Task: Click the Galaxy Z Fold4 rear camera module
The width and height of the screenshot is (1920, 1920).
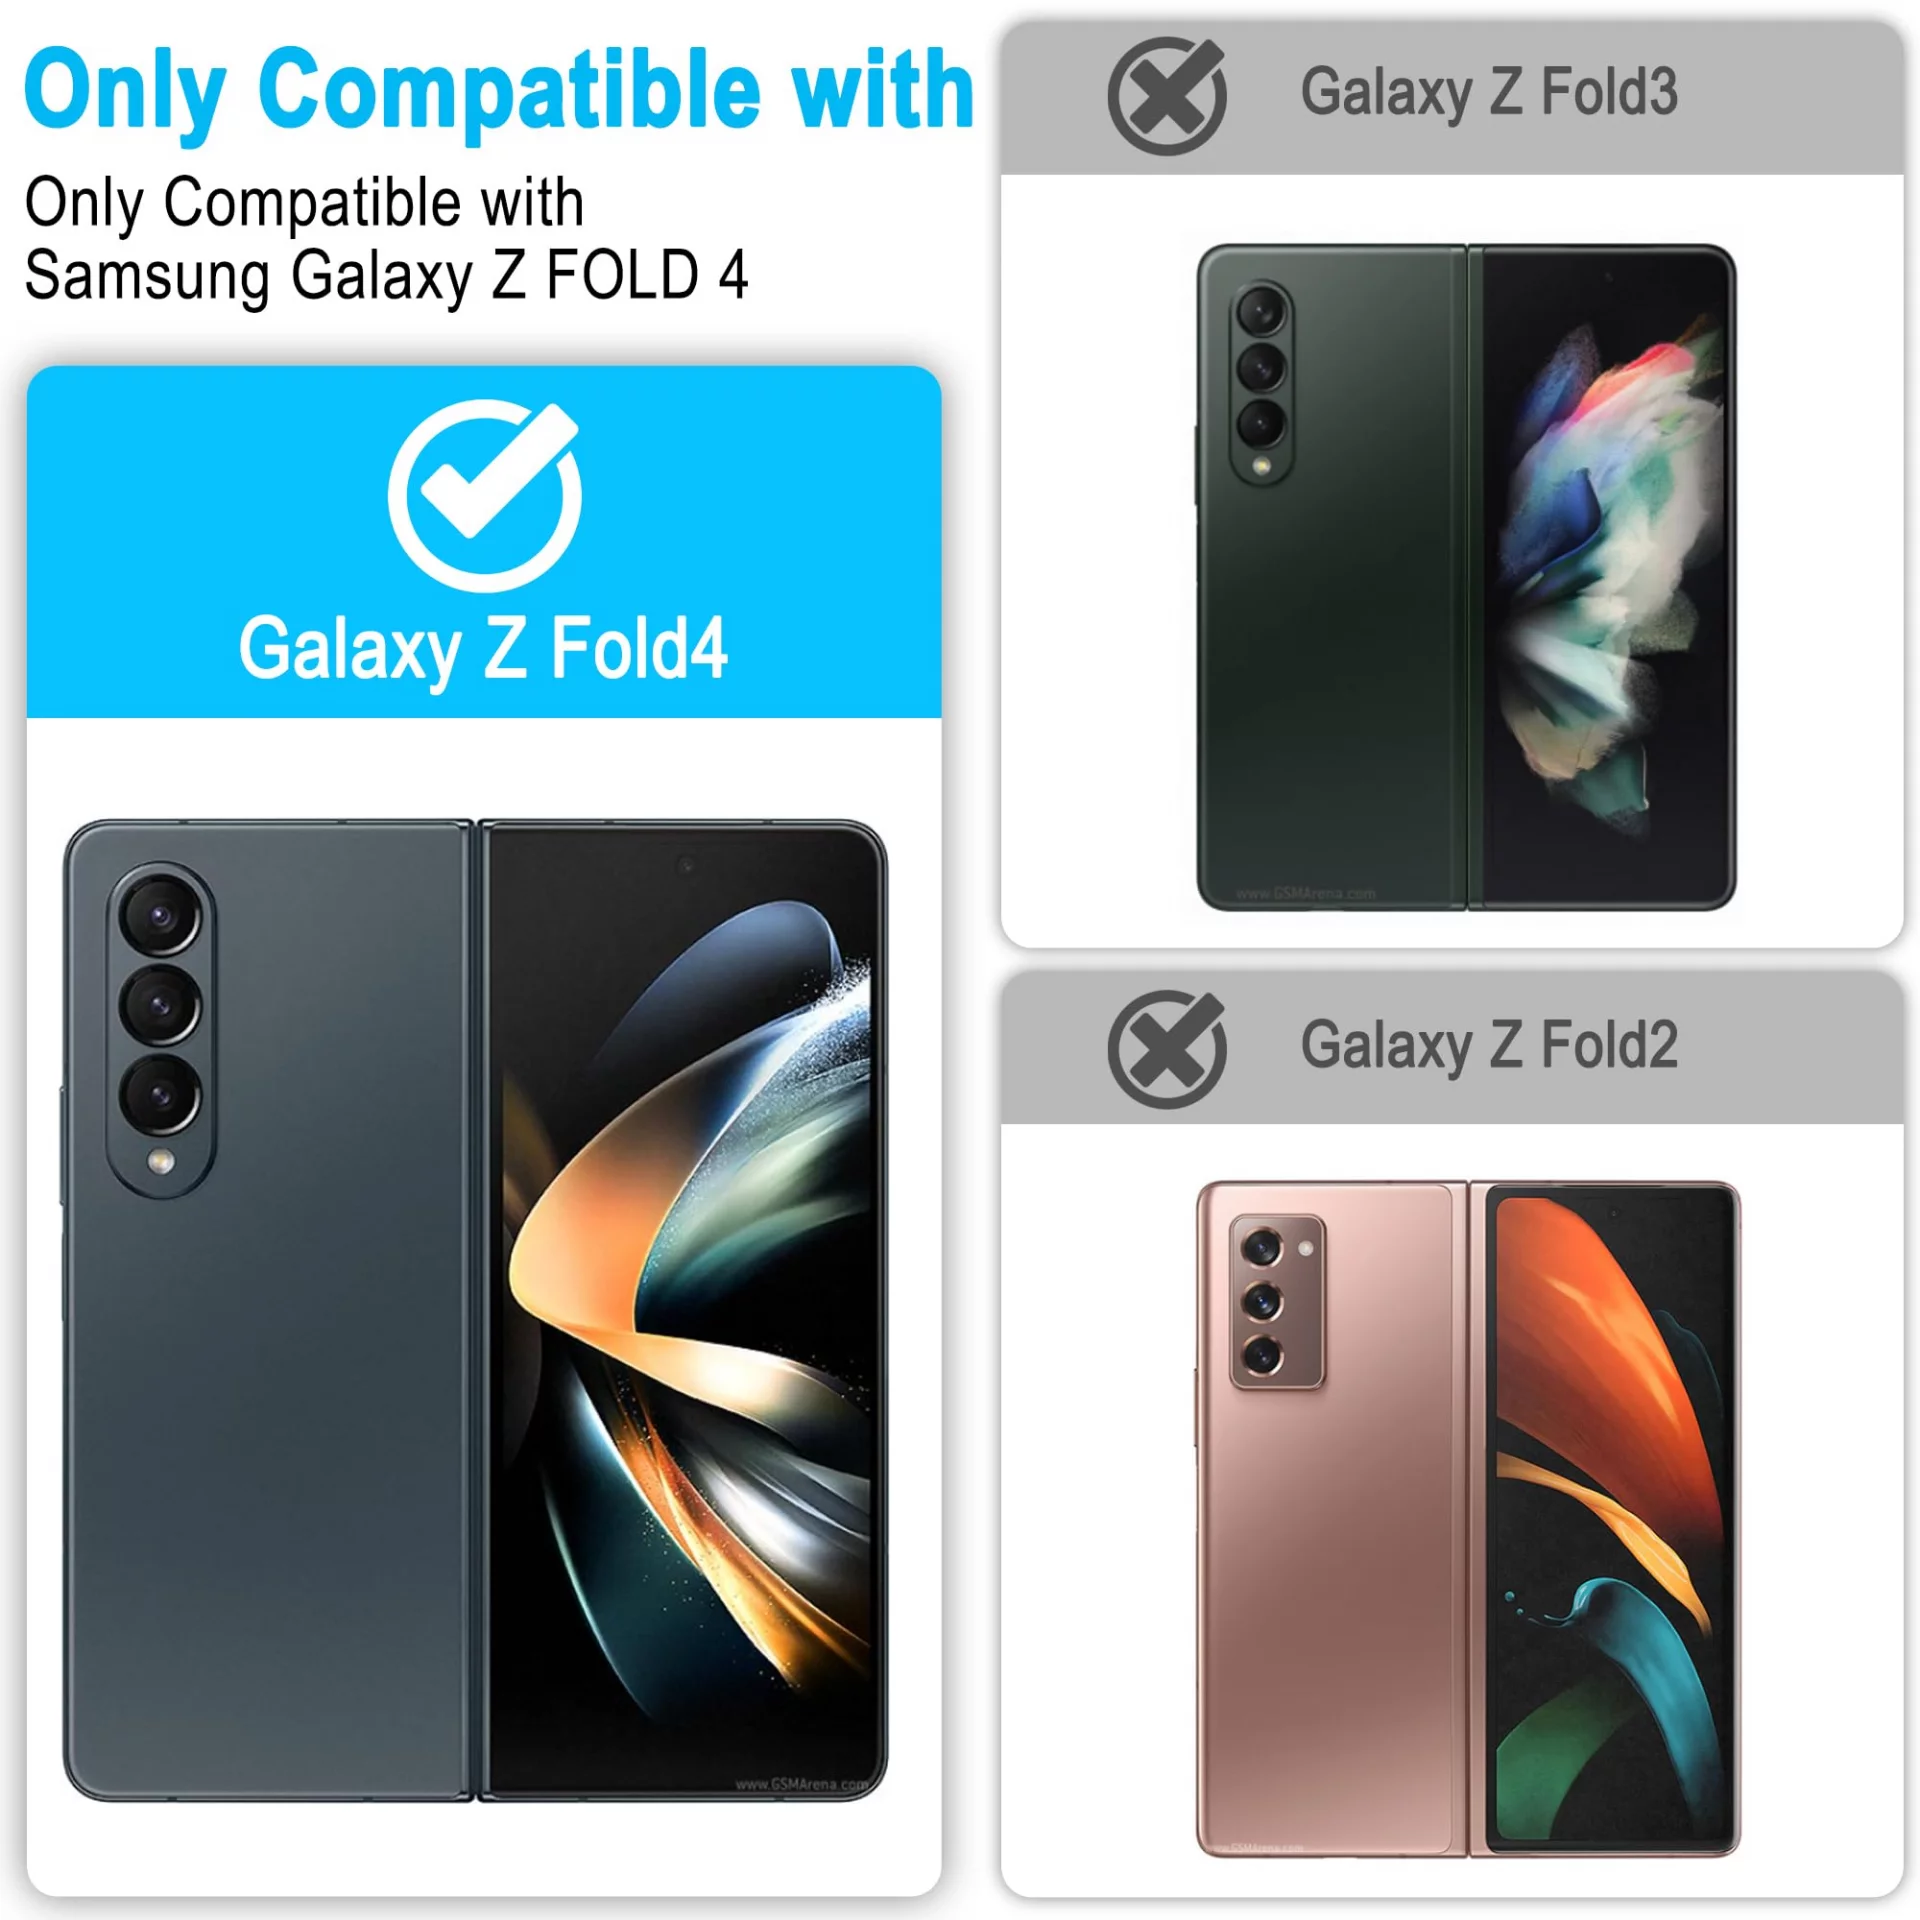Action: coord(161,1029)
